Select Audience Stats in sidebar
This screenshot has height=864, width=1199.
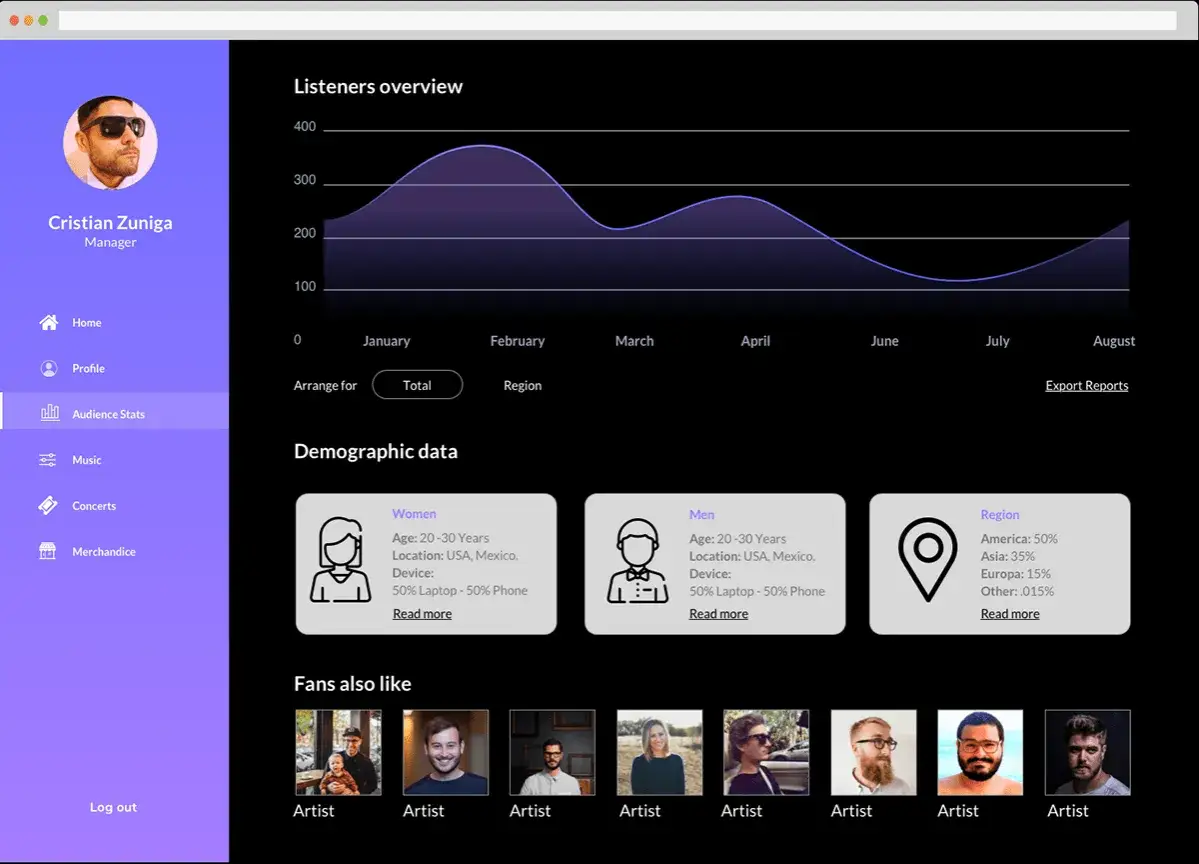(x=115, y=411)
